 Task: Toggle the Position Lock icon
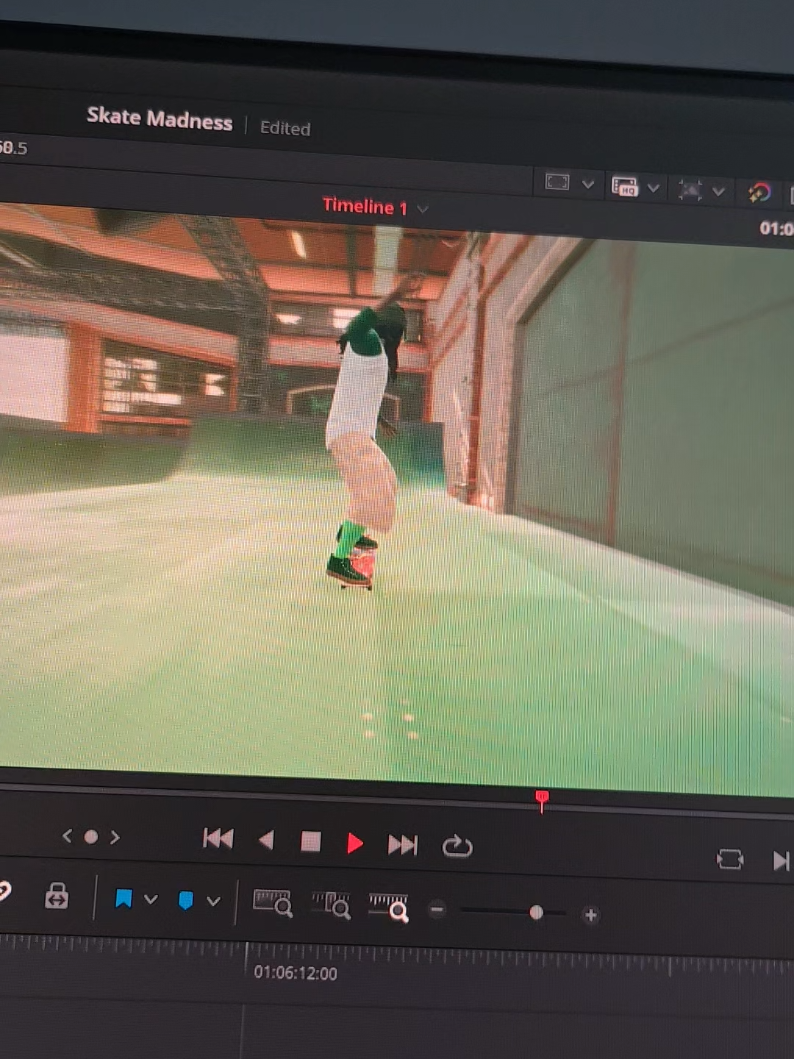(x=57, y=896)
